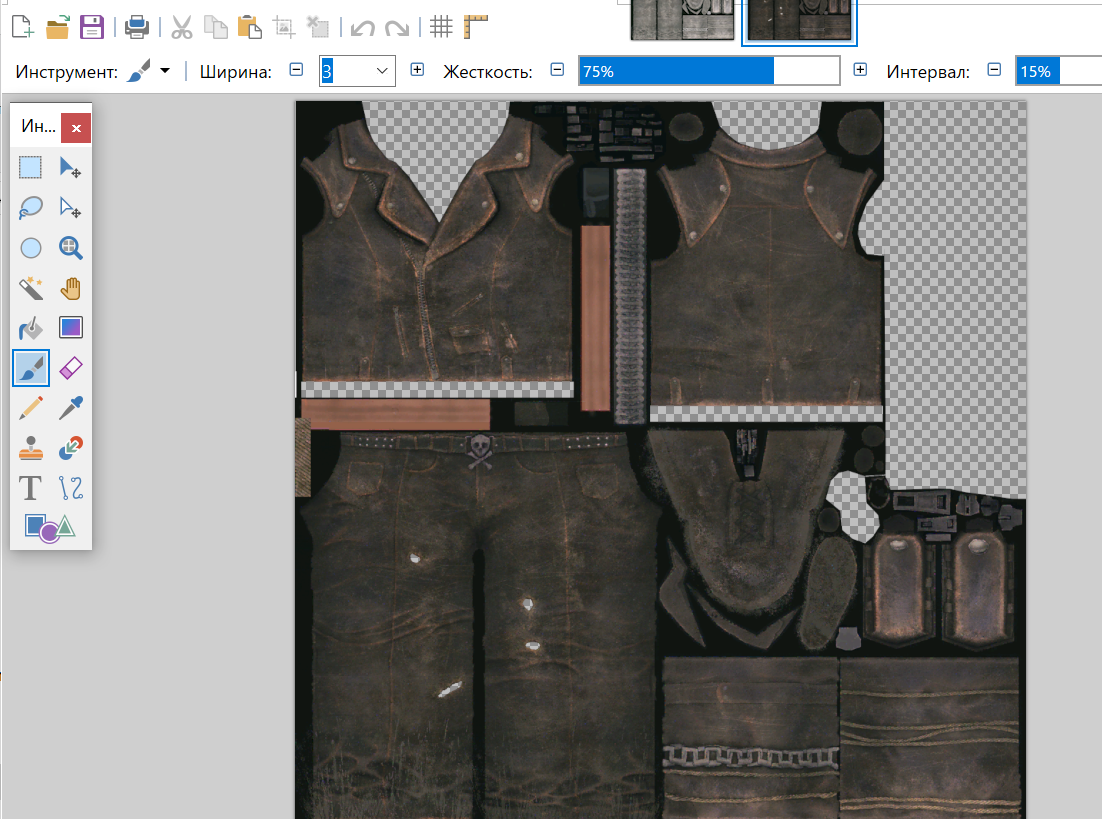Image resolution: width=1102 pixels, height=819 pixels.
Task: Decrease Жесткость with the minus button
Action: coord(558,71)
